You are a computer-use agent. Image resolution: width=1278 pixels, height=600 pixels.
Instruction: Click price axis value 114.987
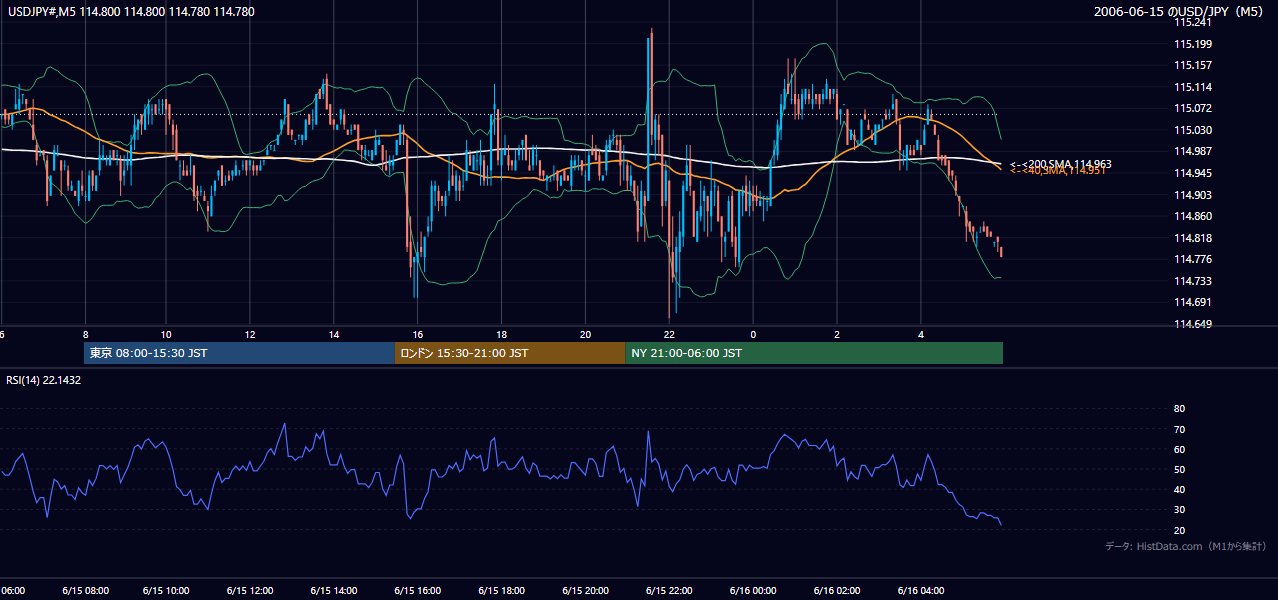(1192, 151)
